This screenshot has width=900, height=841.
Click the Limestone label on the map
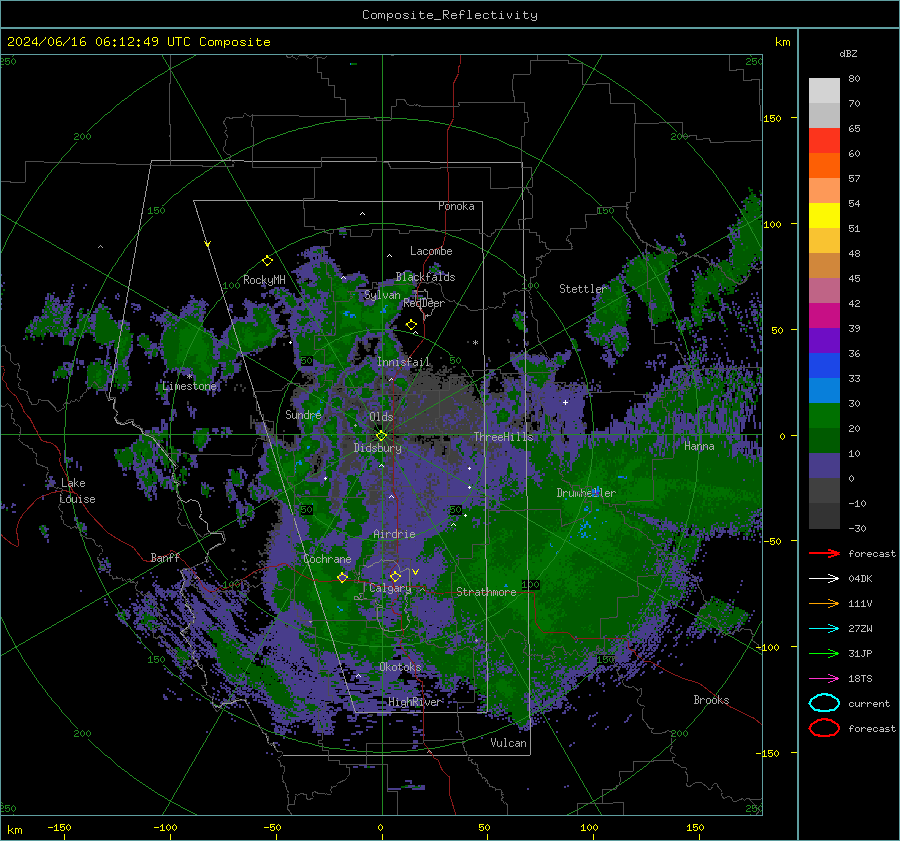189,386
